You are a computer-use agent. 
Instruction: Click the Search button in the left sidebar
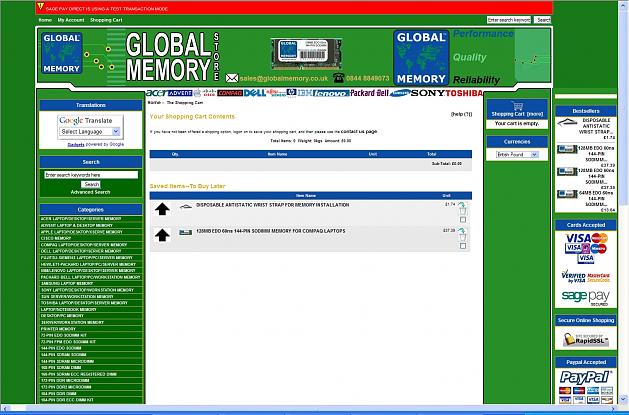tap(91, 184)
